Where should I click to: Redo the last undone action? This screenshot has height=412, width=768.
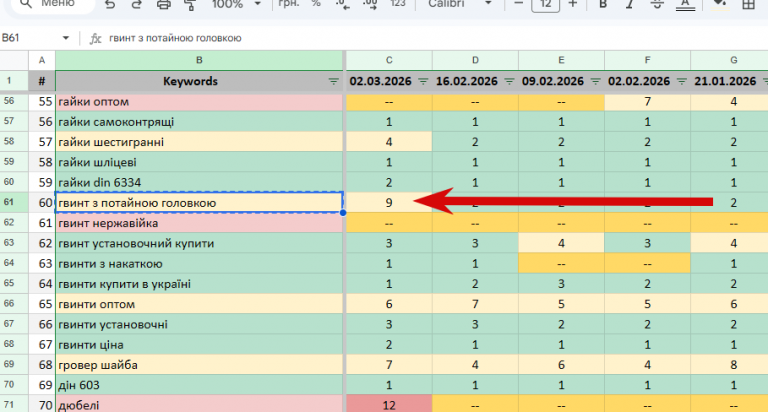(x=137, y=4)
